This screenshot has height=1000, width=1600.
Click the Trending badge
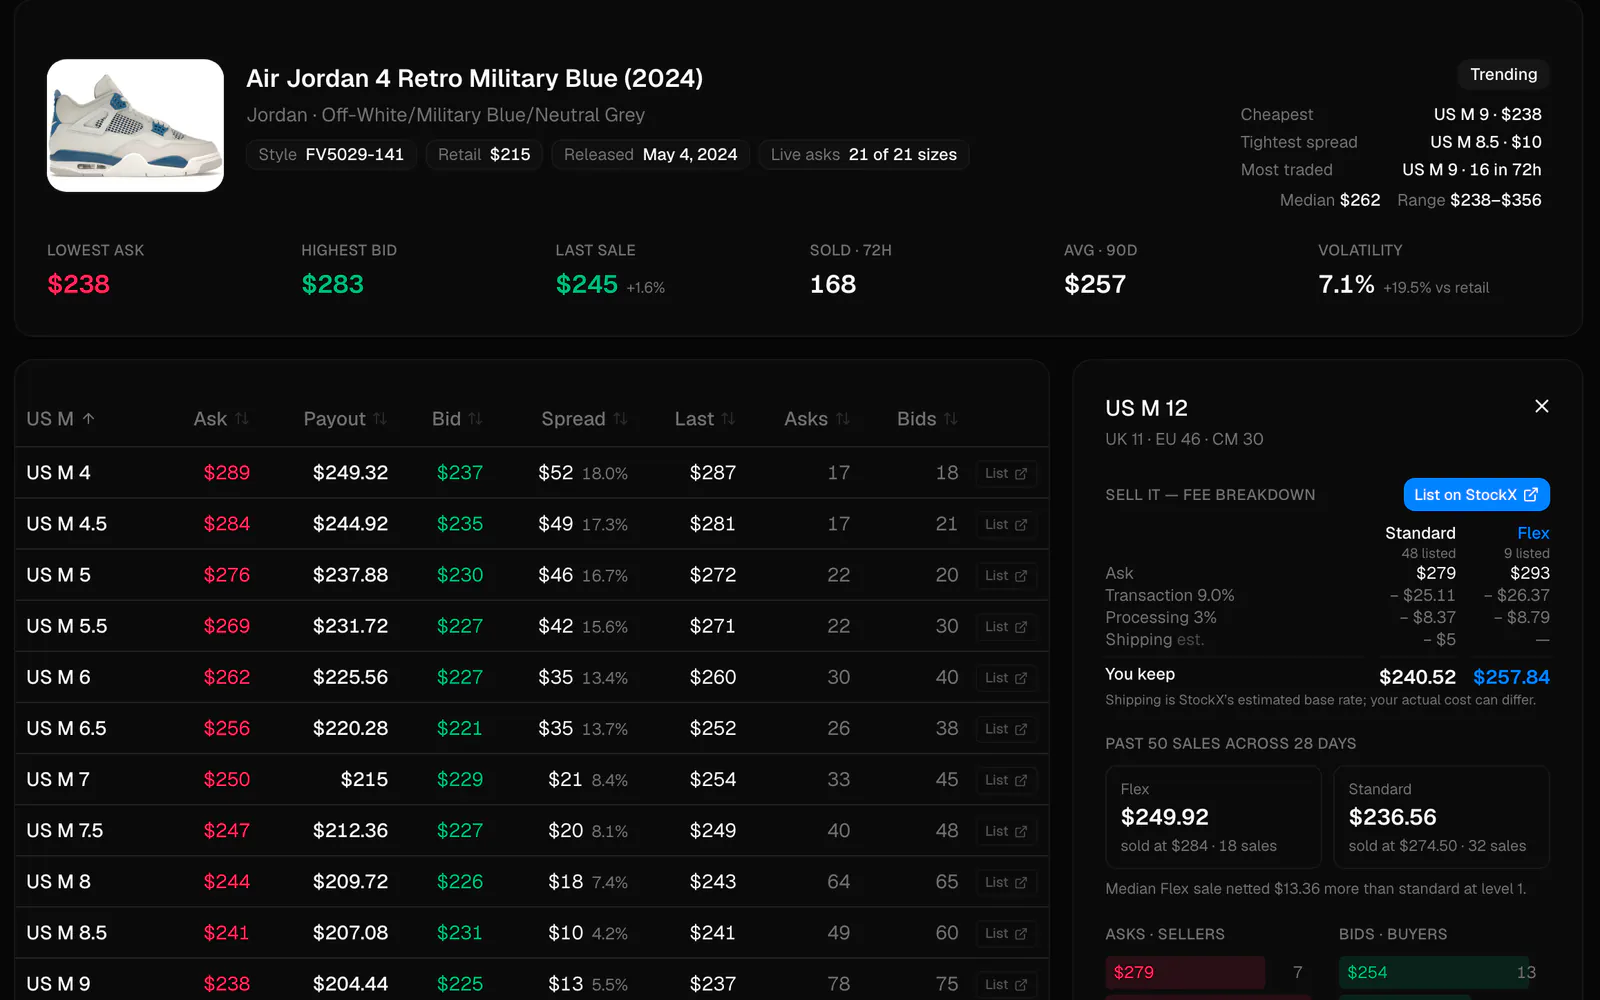click(1503, 74)
